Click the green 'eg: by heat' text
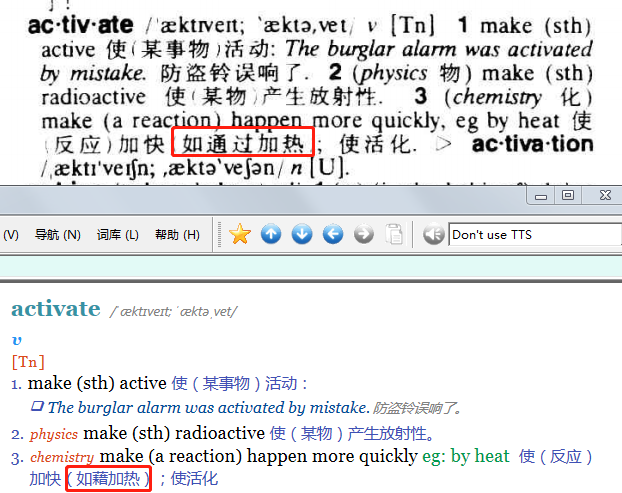622x493 pixels. click(466, 456)
